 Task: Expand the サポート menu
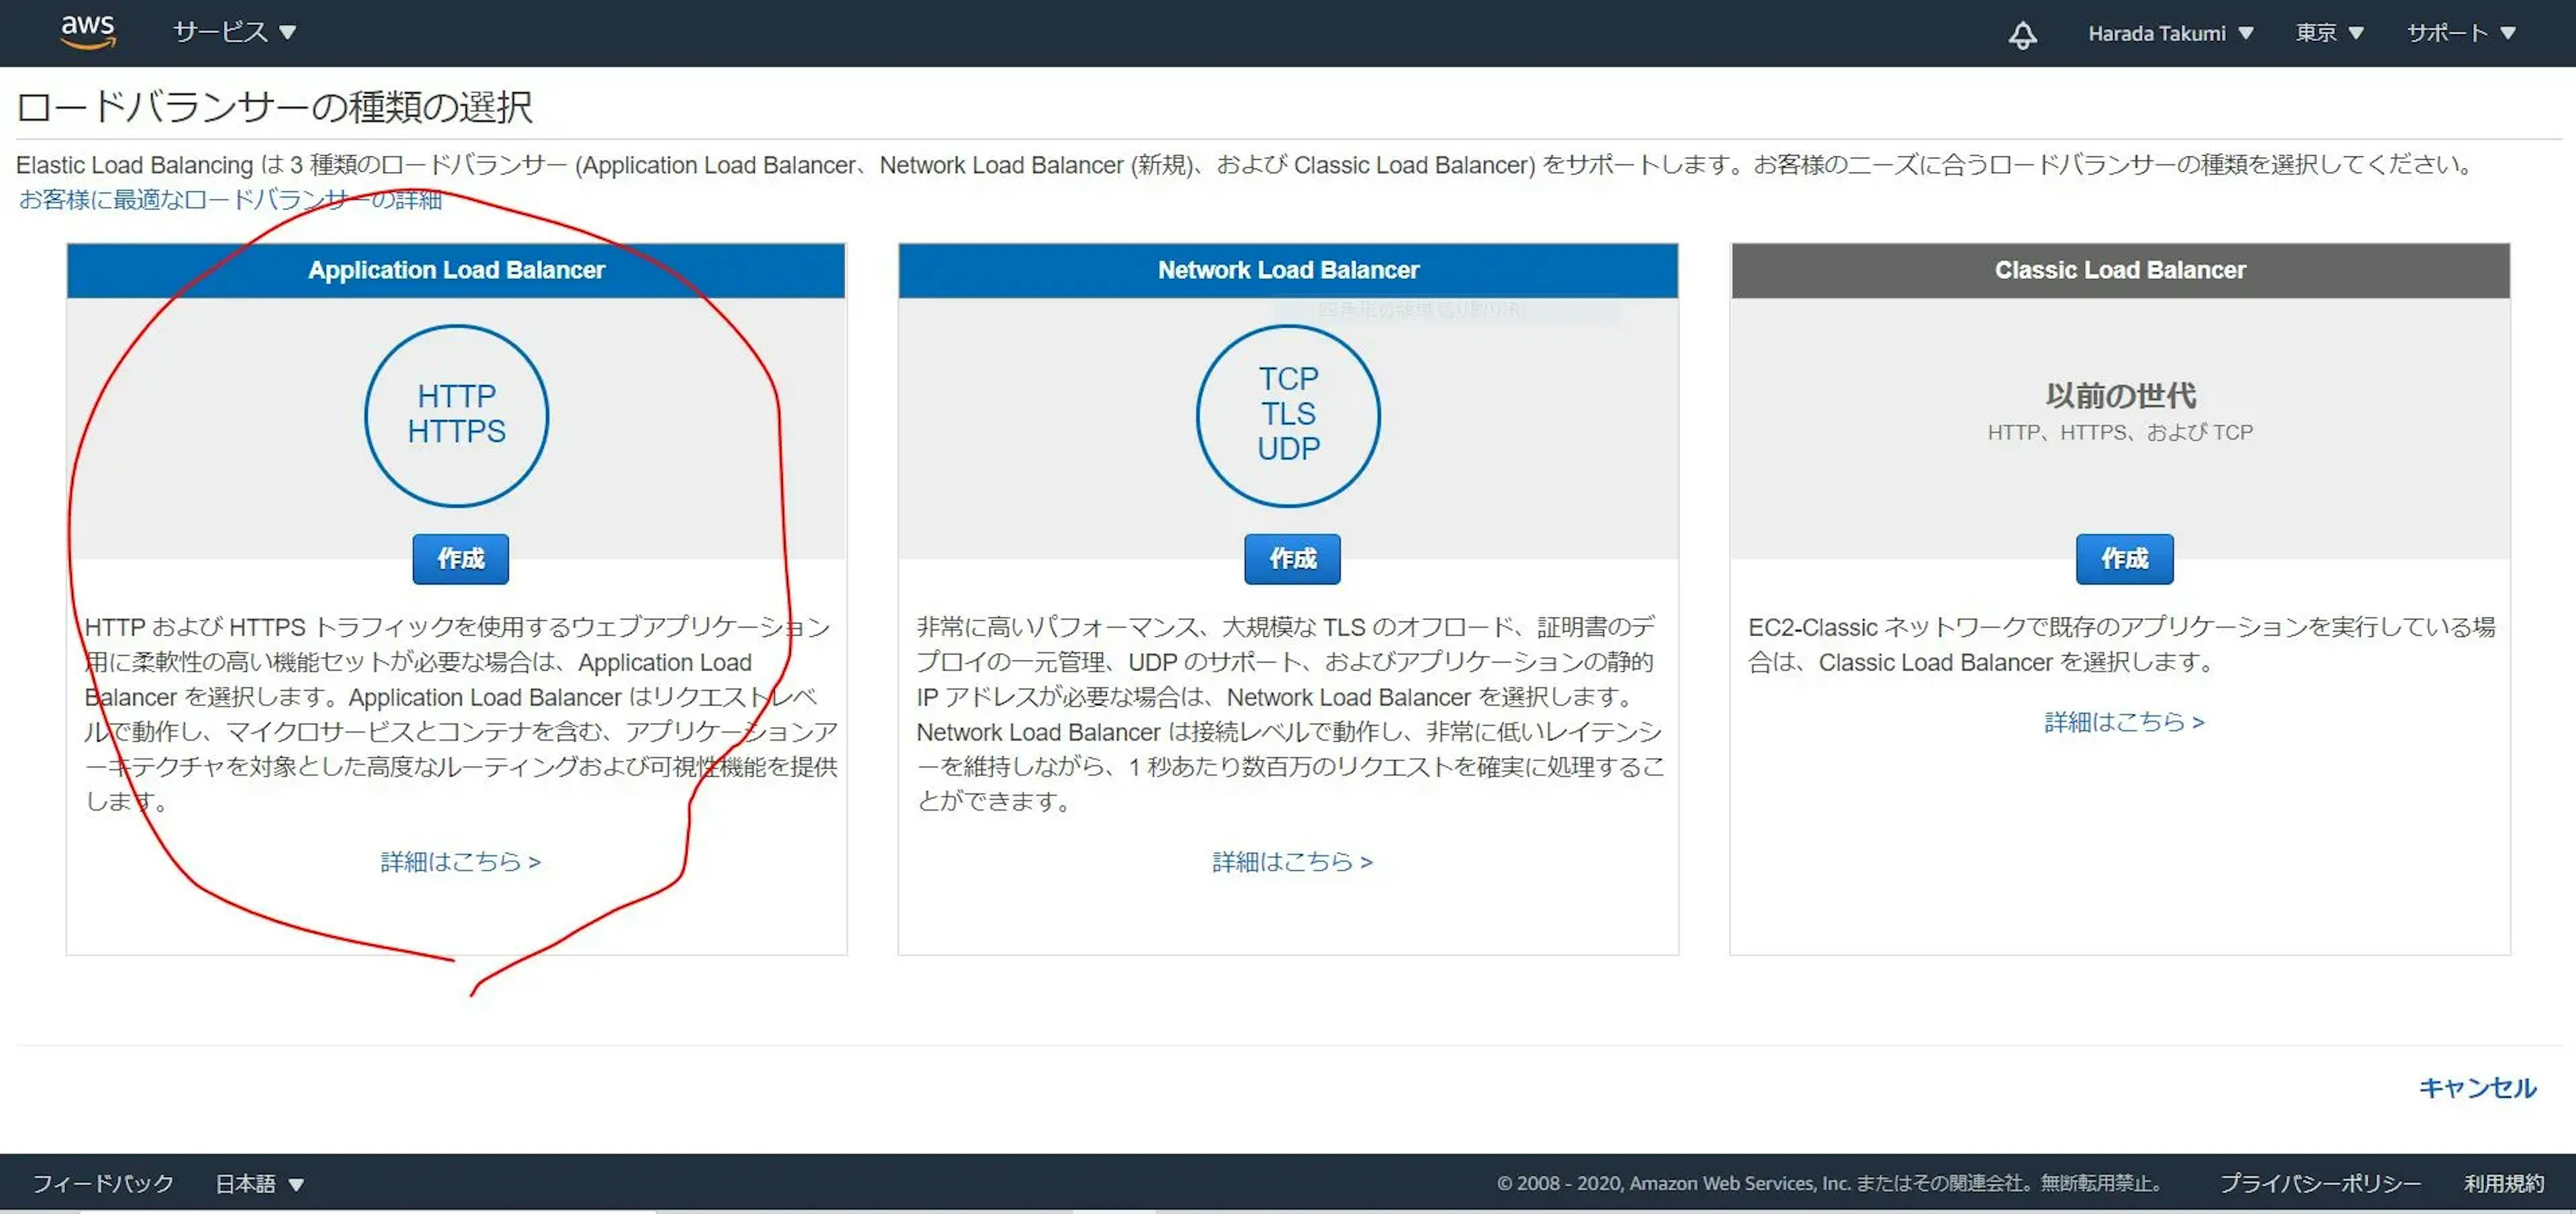point(2460,34)
